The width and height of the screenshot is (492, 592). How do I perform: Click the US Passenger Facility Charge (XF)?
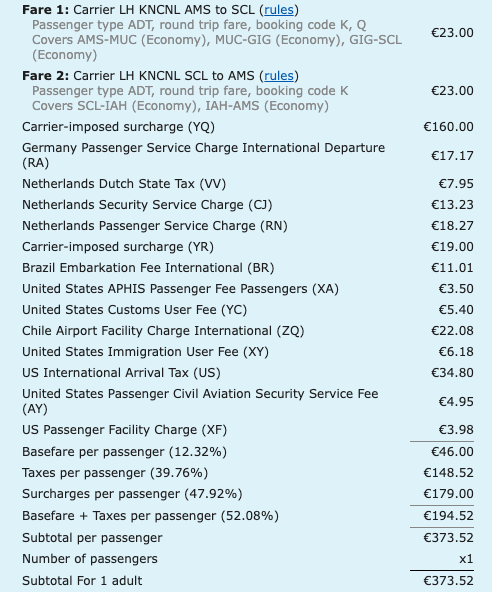click(x=124, y=430)
